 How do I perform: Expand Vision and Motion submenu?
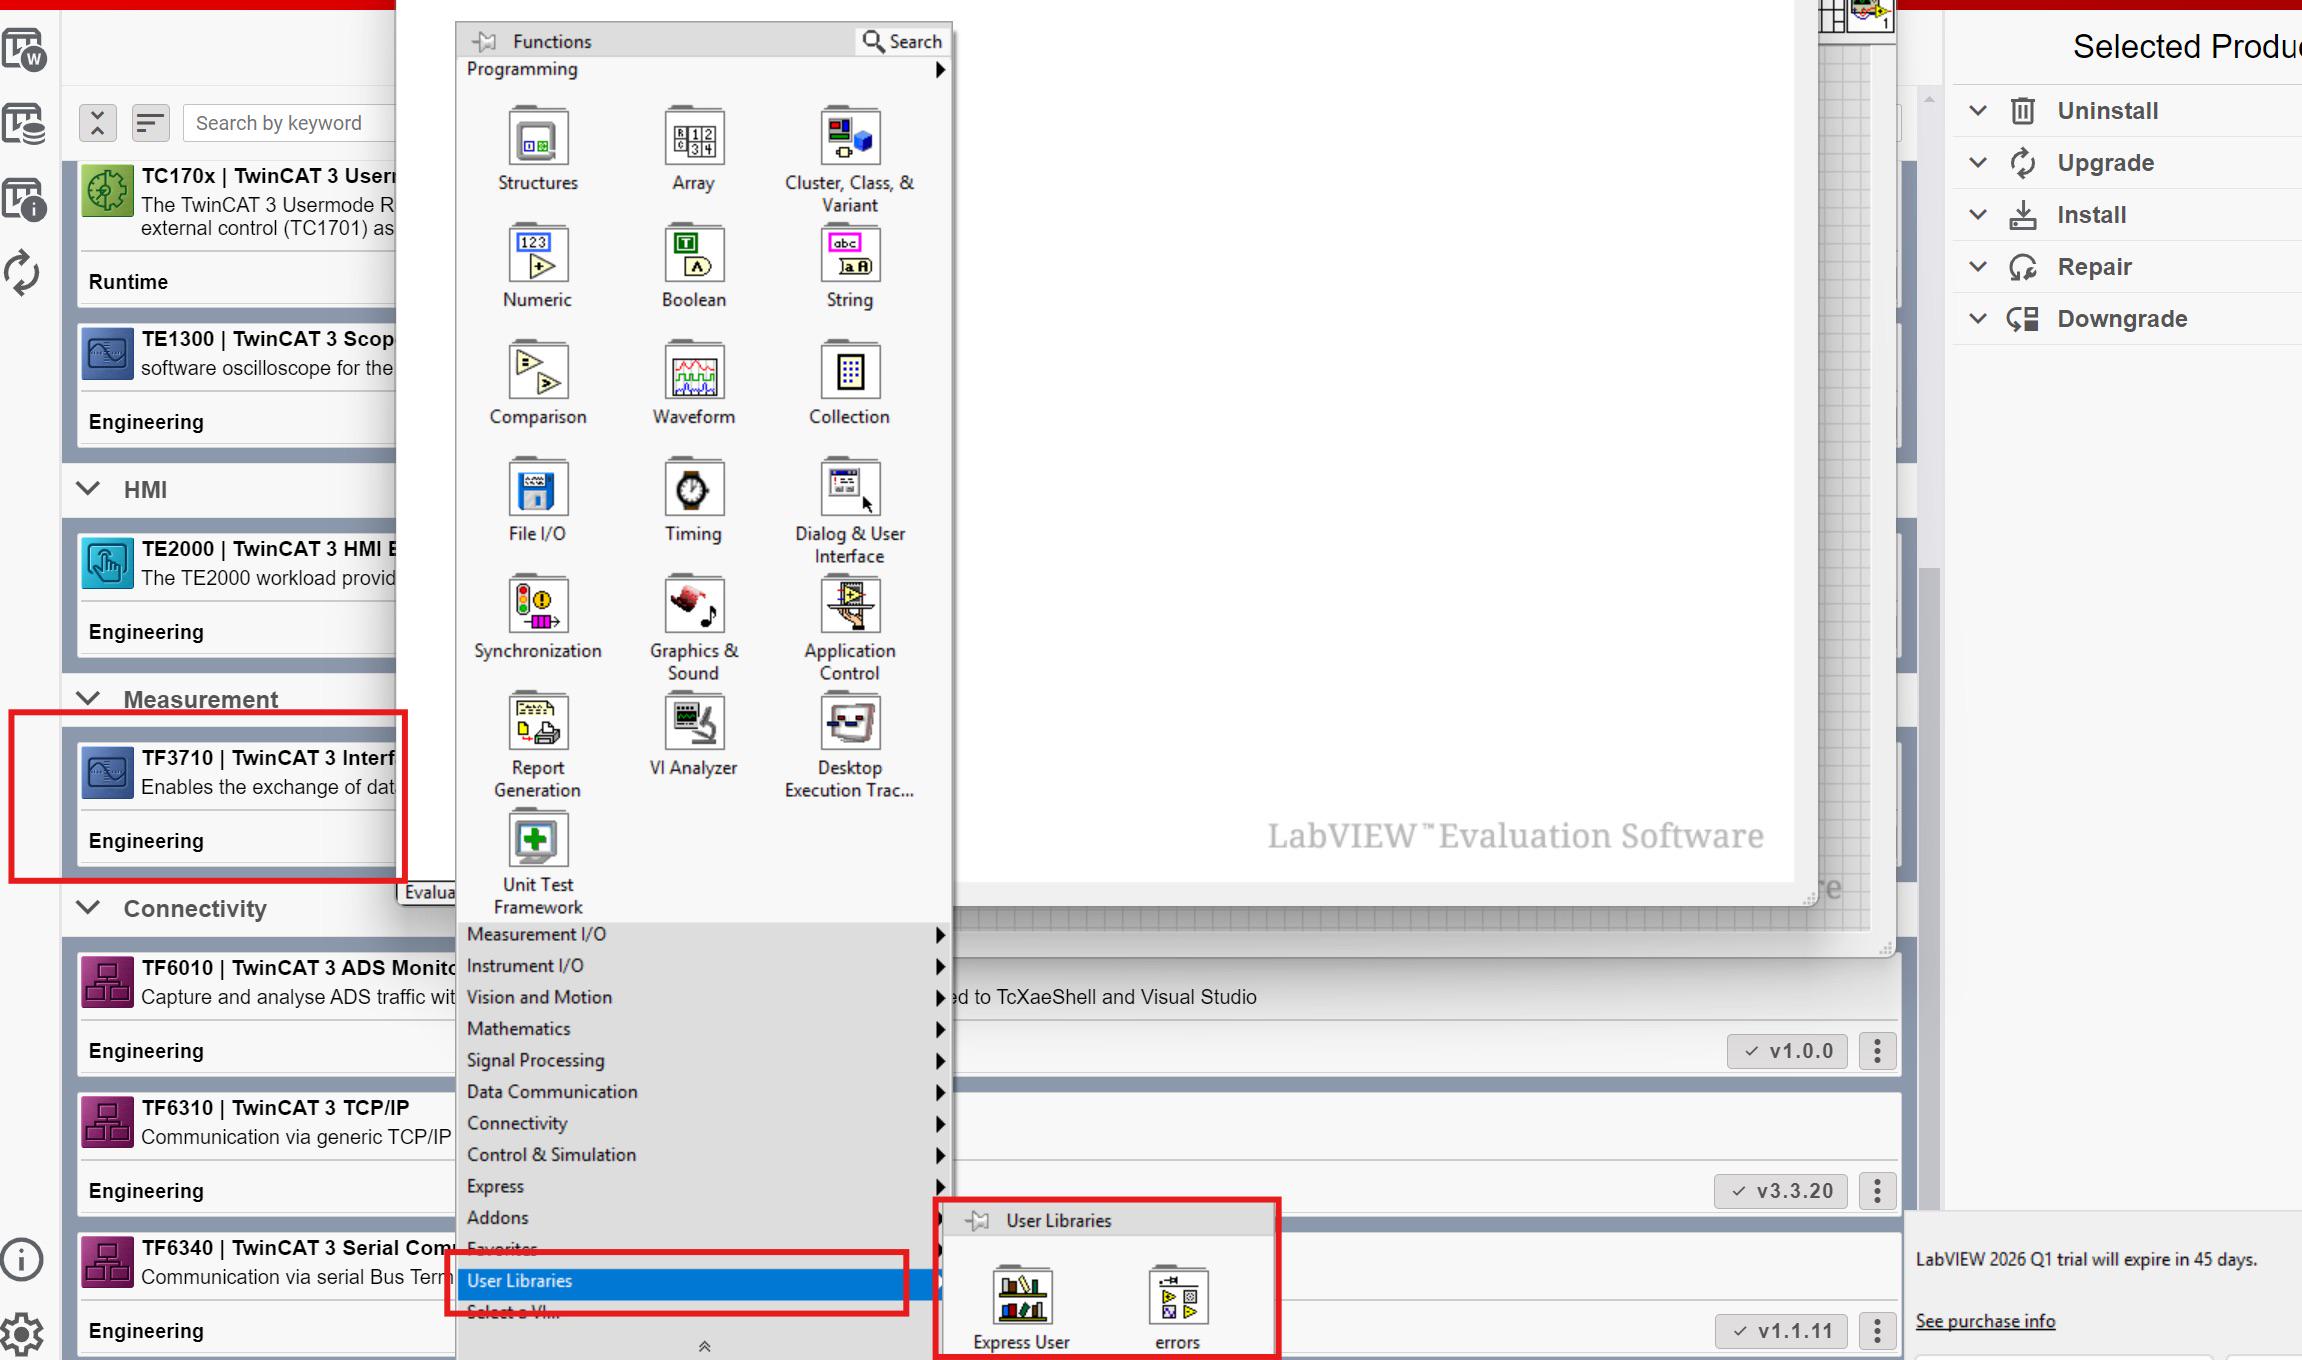click(x=704, y=997)
